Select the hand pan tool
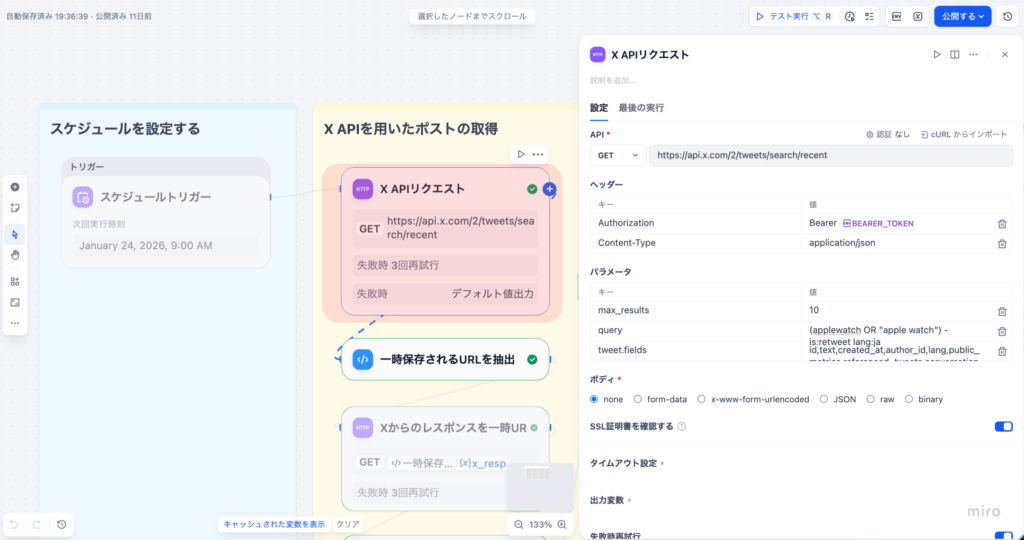The width and height of the screenshot is (1024, 540). [x=15, y=255]
